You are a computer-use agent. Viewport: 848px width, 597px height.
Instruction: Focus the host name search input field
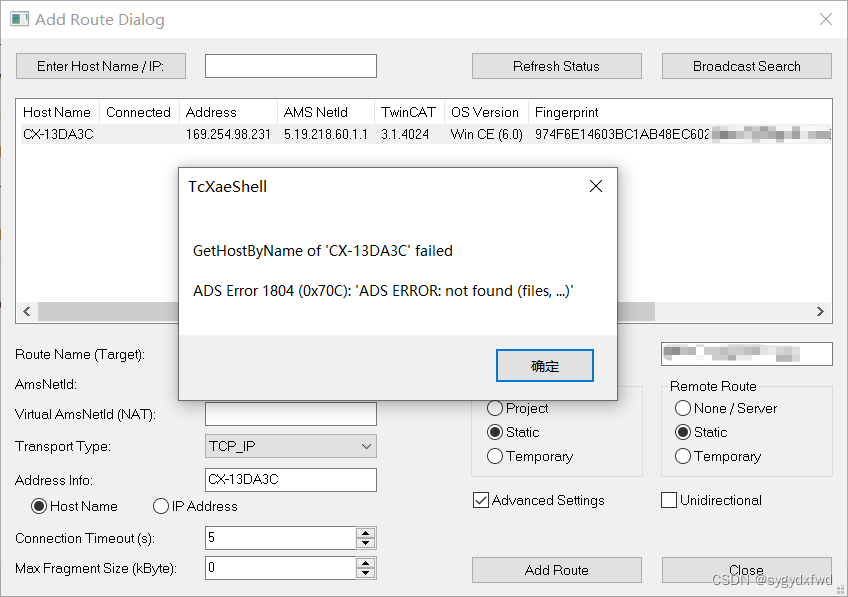click(x=290, y=66)
